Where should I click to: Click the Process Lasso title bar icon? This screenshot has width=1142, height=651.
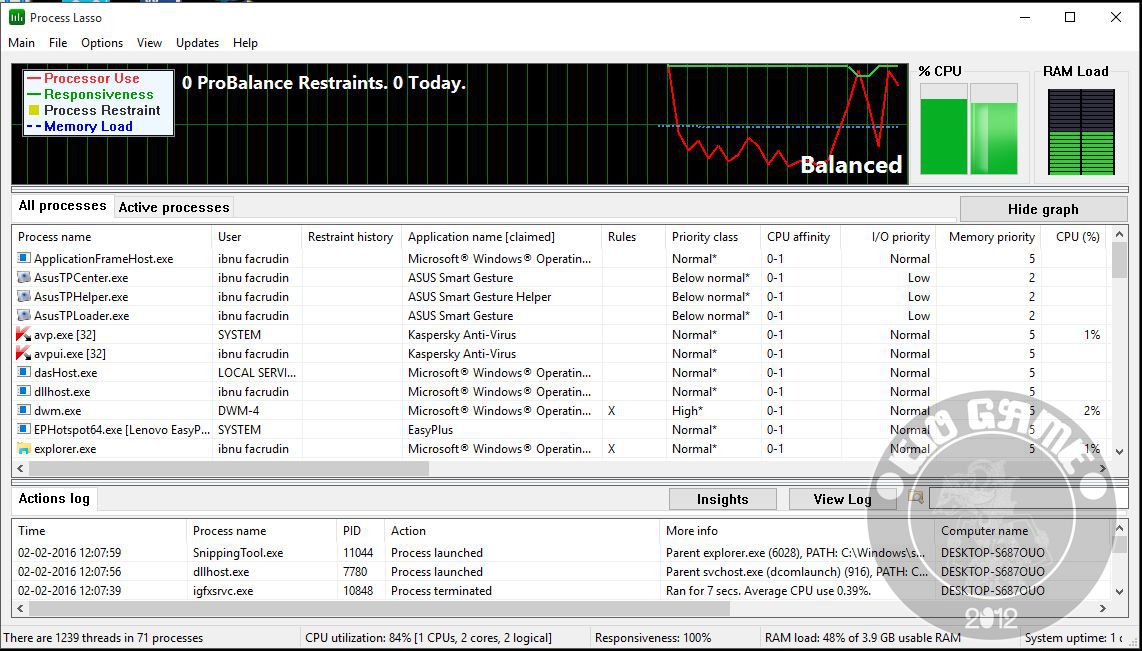pyautogui.click(x=16, y=17)
